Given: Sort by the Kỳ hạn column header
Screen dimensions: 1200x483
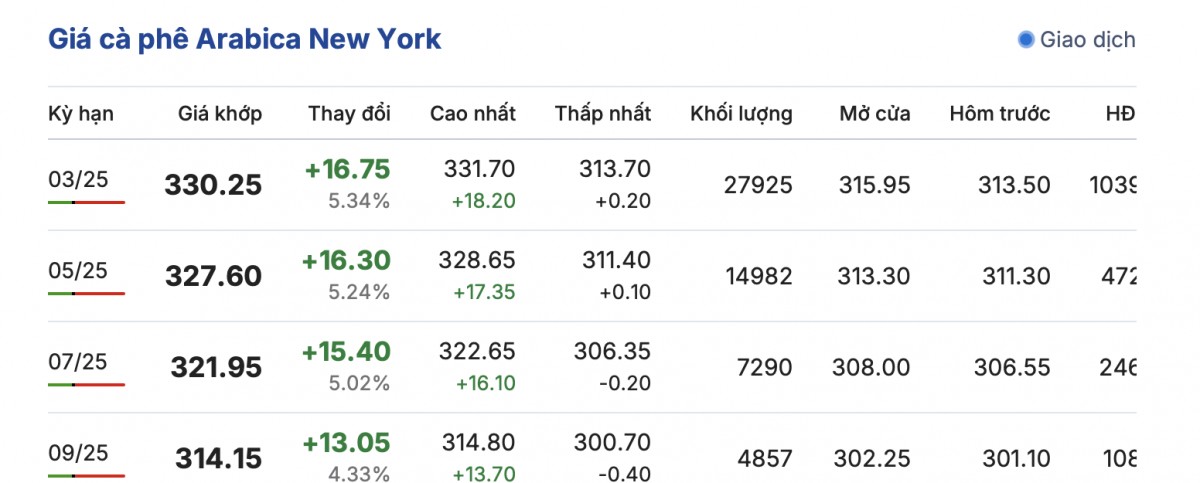Looking at the screenshot, I should click(x=81, y=113).
